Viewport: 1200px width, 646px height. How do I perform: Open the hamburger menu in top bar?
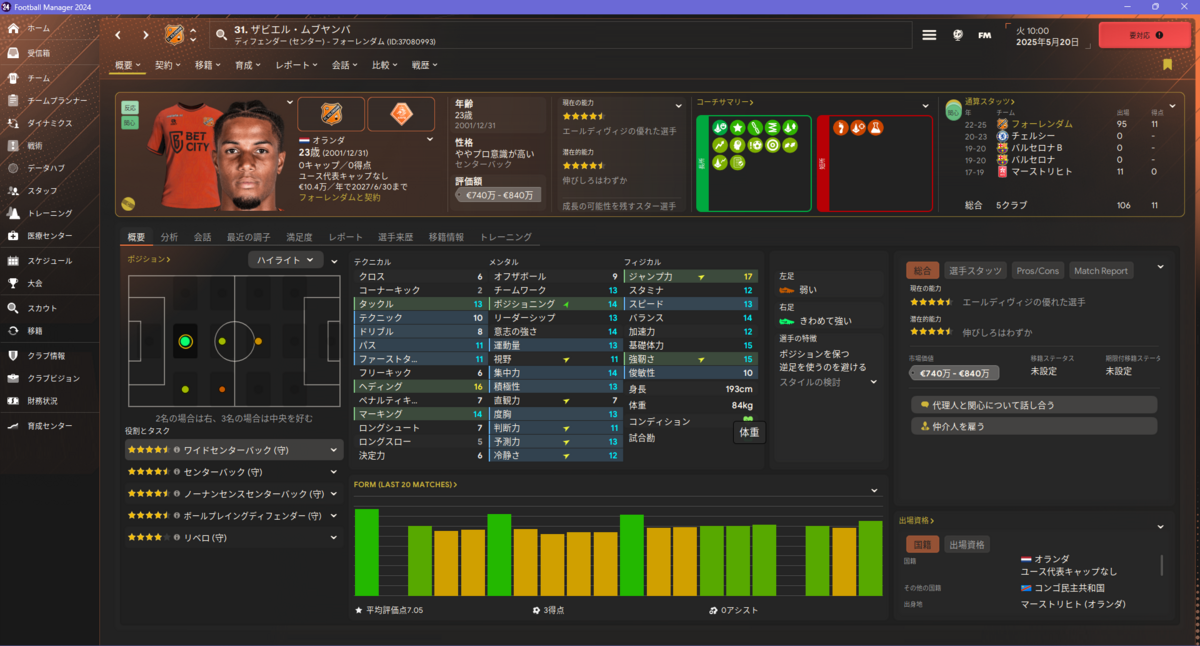(x=929, y=35)
